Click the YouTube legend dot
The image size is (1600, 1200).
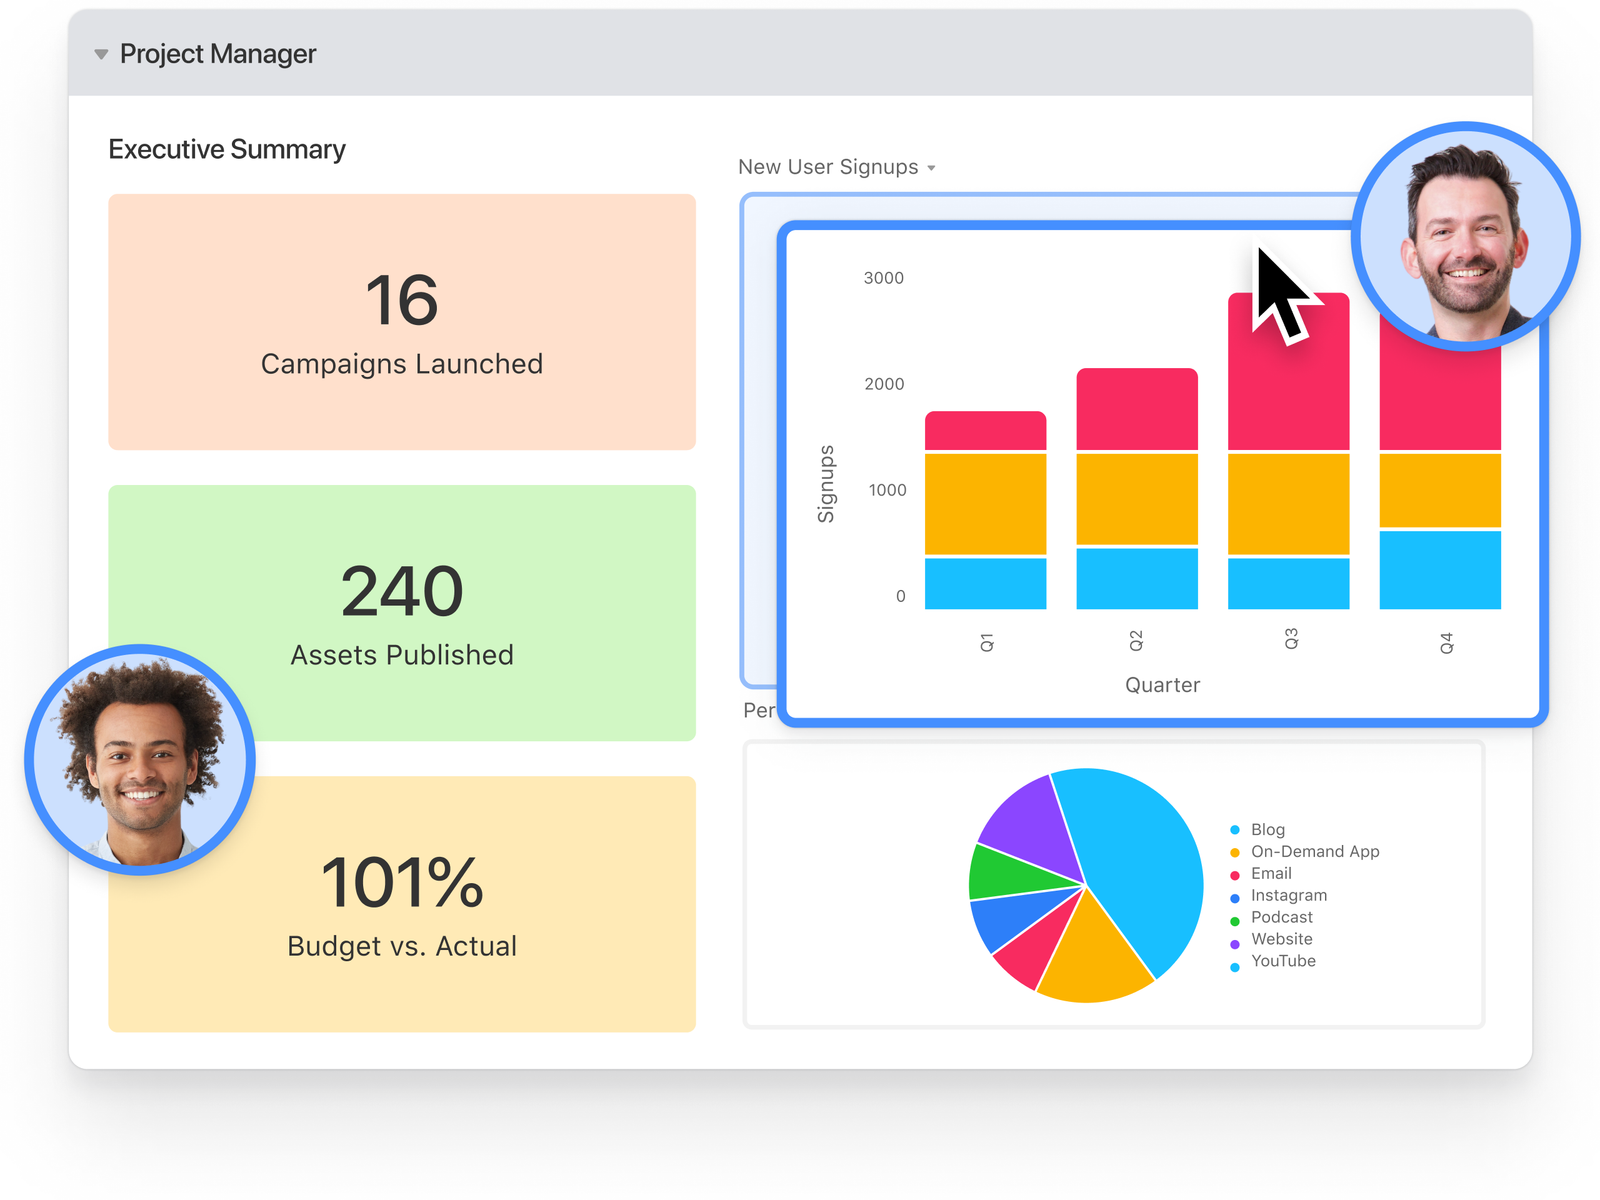[x=1235, y=967]
